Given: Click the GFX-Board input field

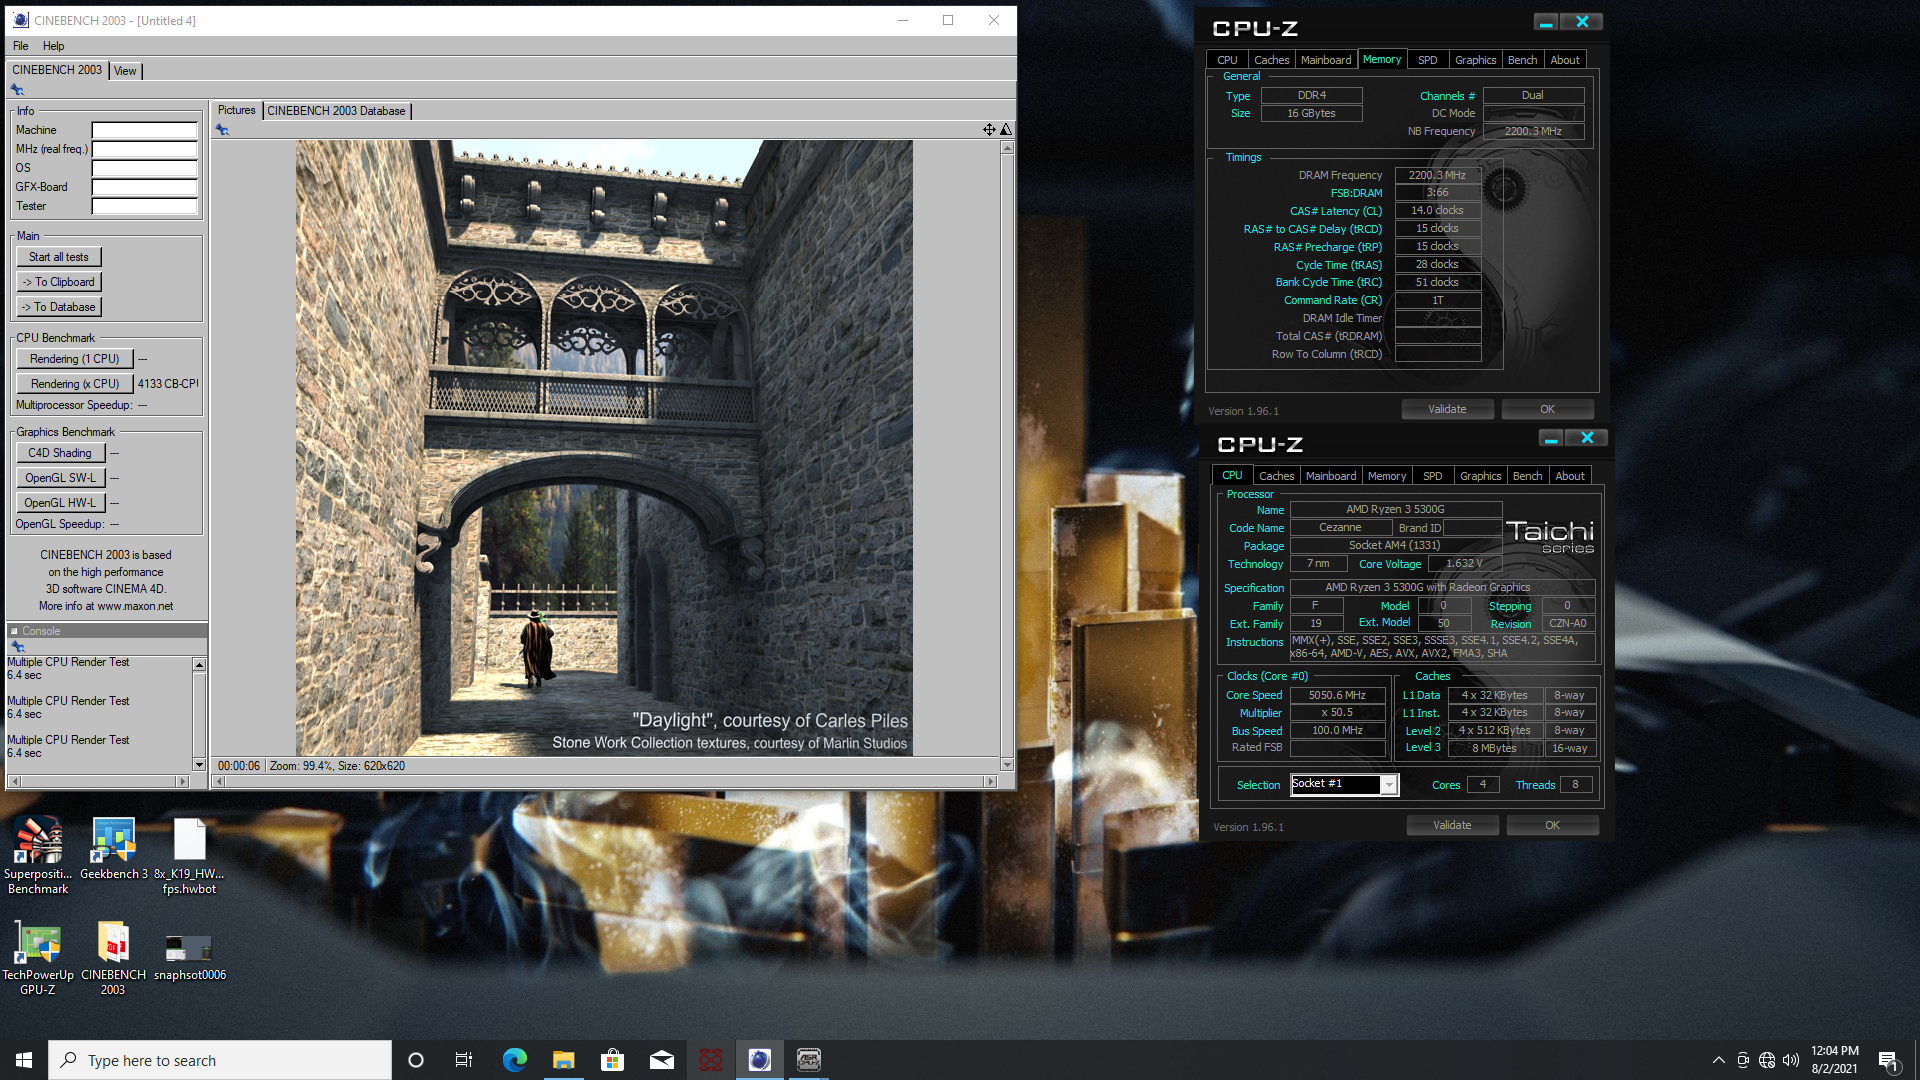Looking at the screenshot, I should [x=145, y=187].
